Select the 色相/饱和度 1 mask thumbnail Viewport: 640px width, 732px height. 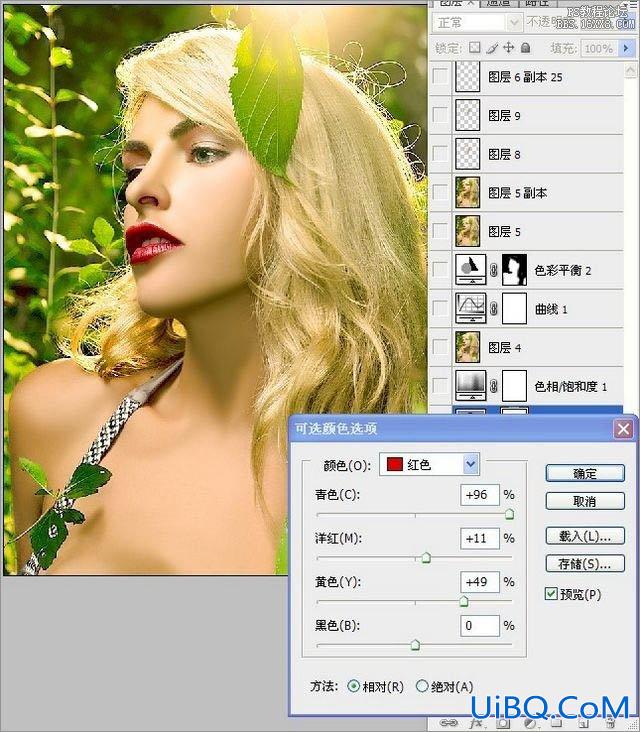[x=514, y=386]
